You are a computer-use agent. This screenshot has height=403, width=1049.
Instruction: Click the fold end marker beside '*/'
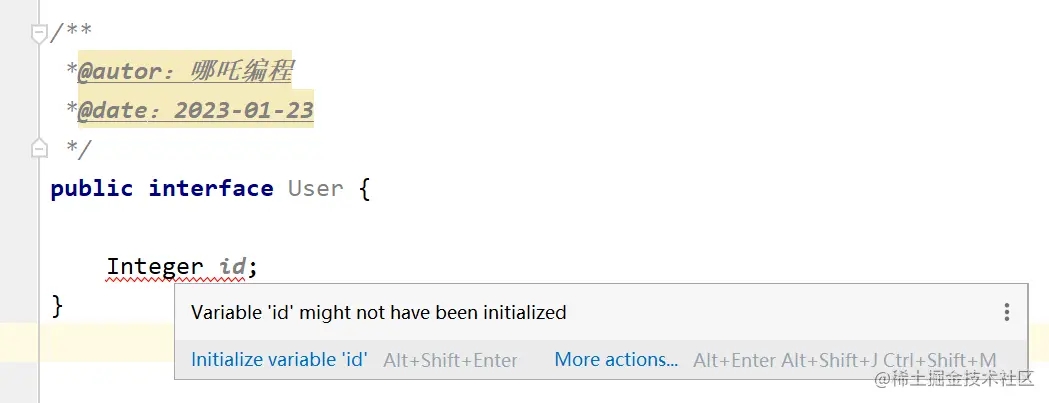coord(39,149)
